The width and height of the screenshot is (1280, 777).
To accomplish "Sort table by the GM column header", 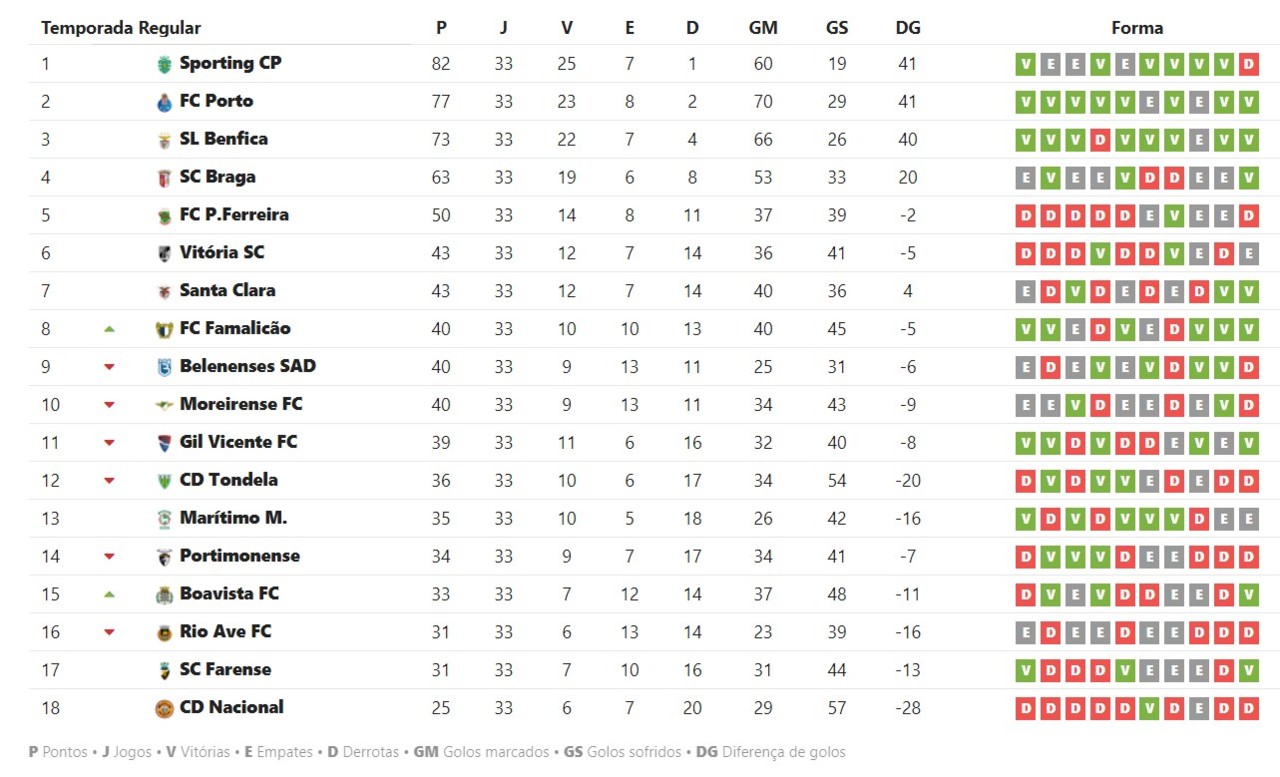I will point(763,28).
